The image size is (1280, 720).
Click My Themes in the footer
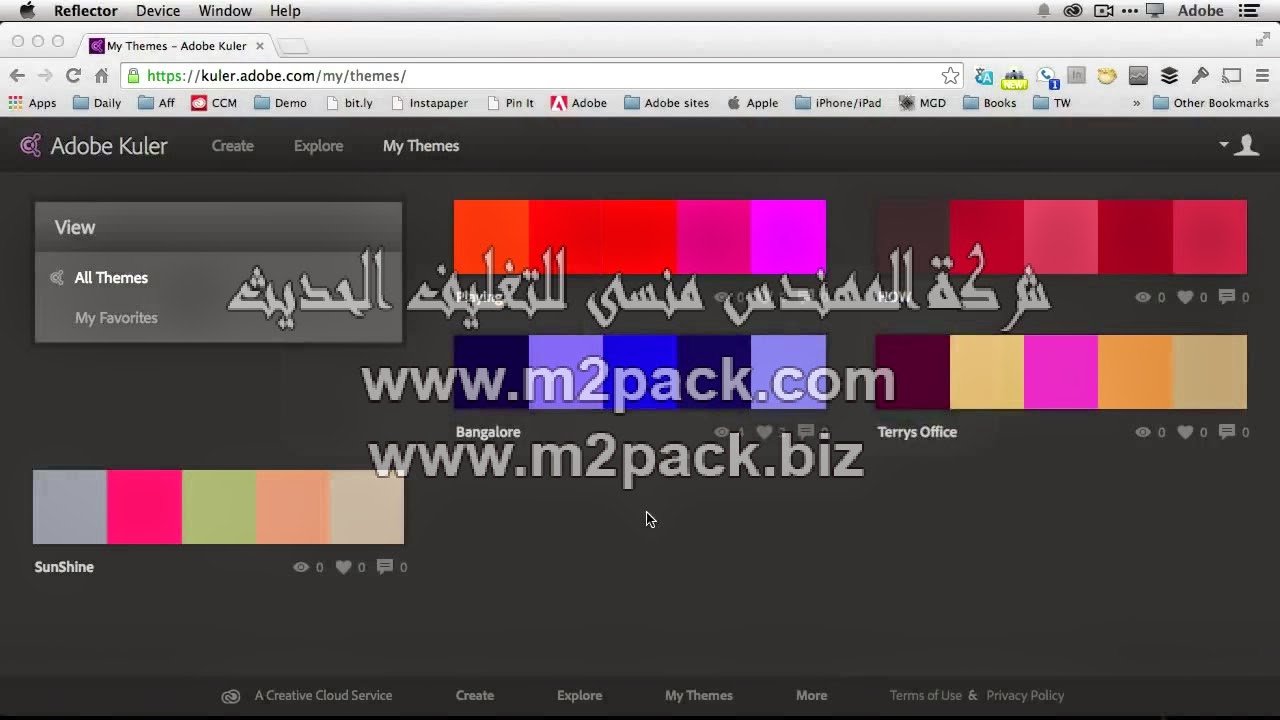pyautogui.click(x=699, y=695)
